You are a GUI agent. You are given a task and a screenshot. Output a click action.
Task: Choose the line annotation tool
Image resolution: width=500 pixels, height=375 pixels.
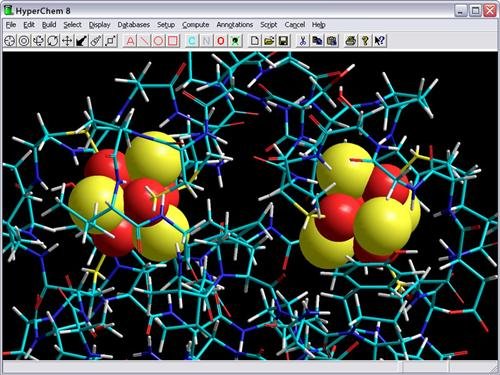[x=144, y=41]
